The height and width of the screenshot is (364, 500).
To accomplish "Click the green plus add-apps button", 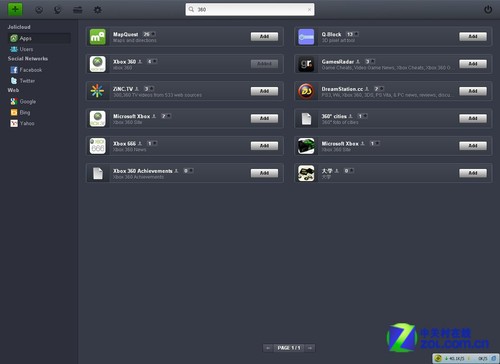I will 15,9.
